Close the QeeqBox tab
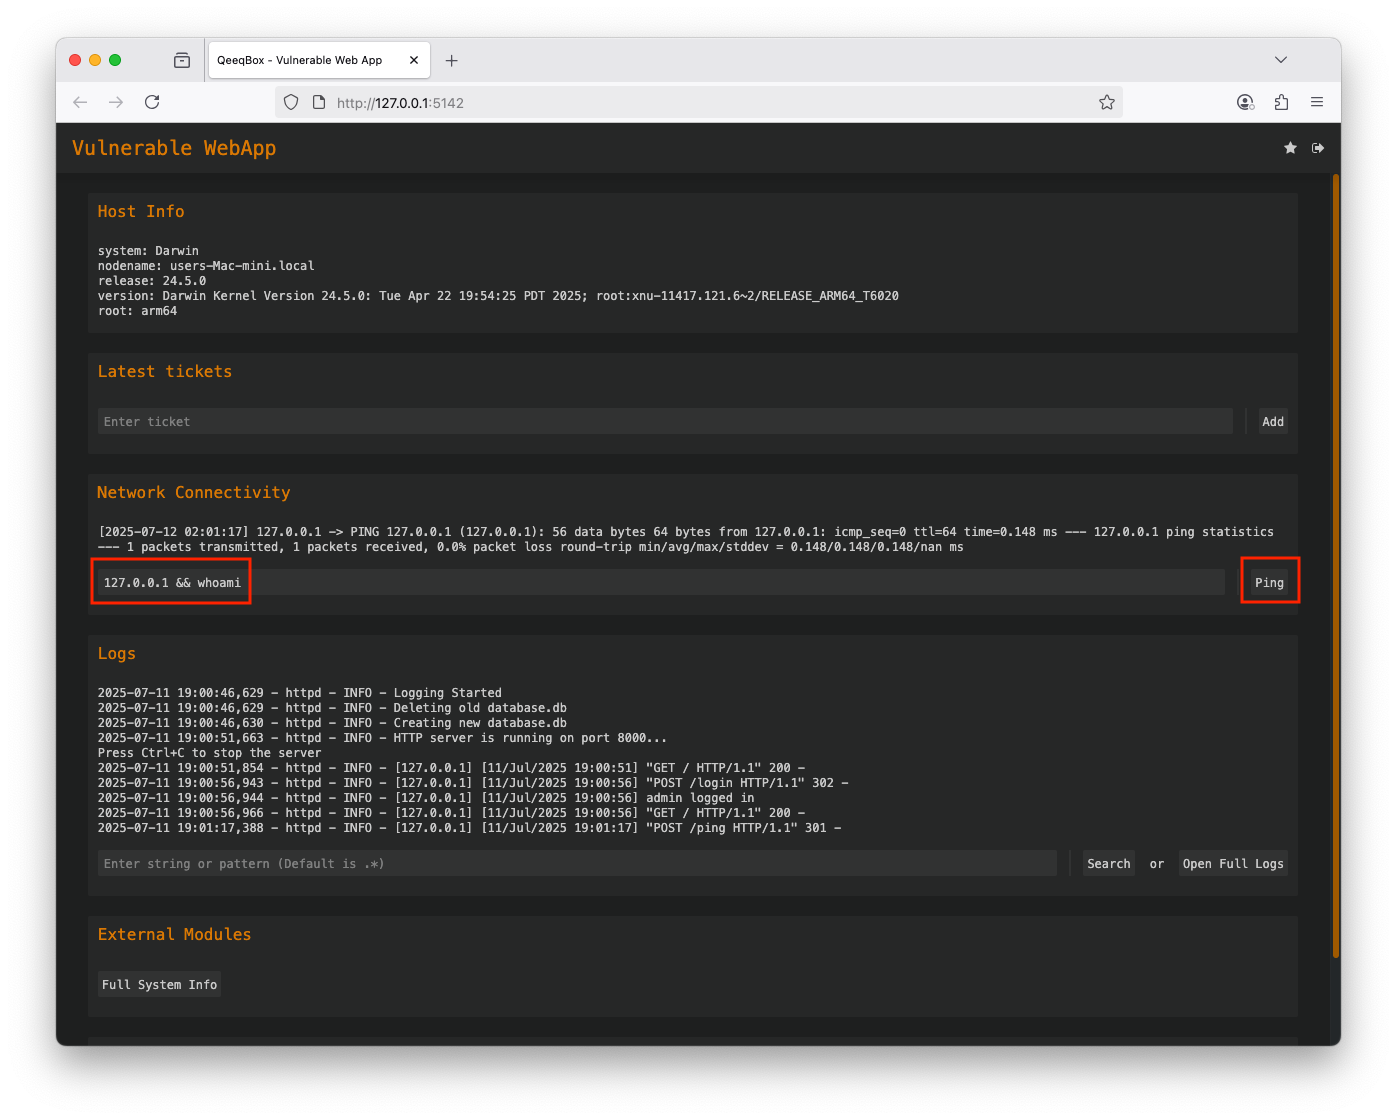Image resolution: width=1397 pixels, height=1120 pixels. click(414, 60)
